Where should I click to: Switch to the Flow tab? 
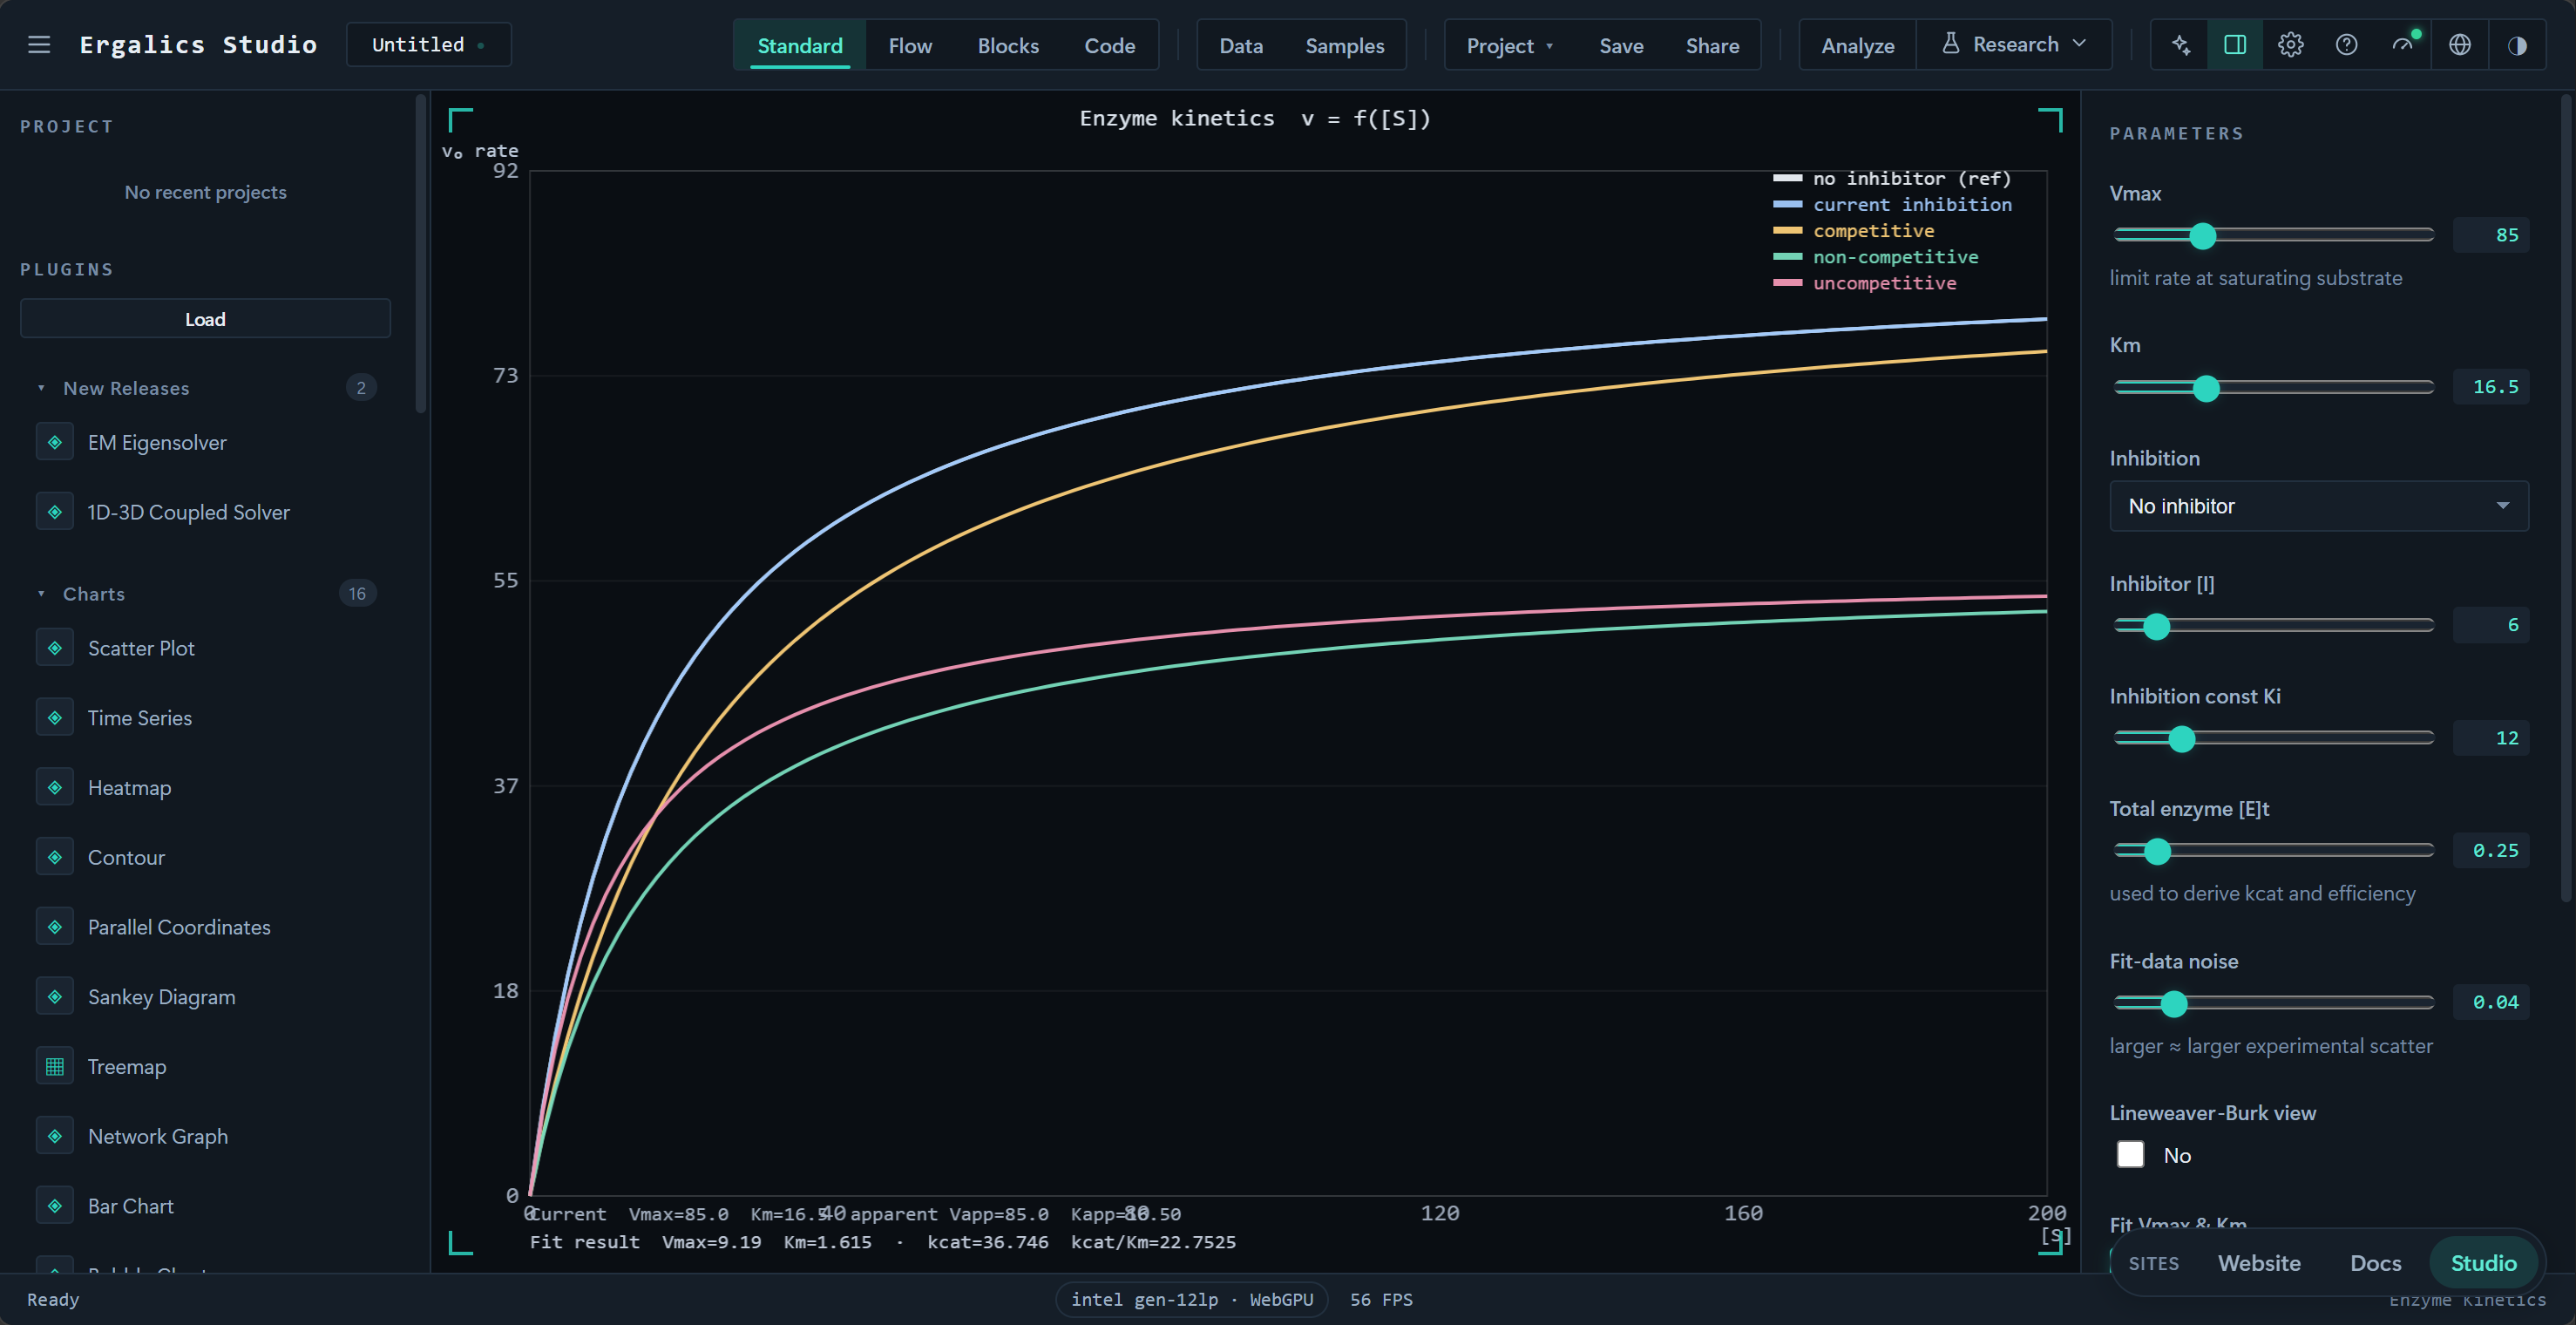pos(910,46)
